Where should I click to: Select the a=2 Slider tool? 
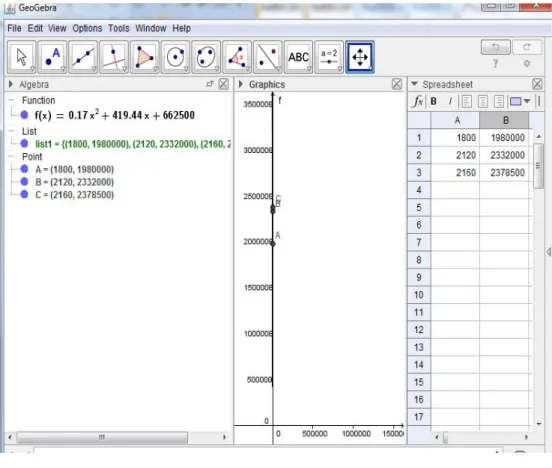pyautogui.click(x=329, y=57)
